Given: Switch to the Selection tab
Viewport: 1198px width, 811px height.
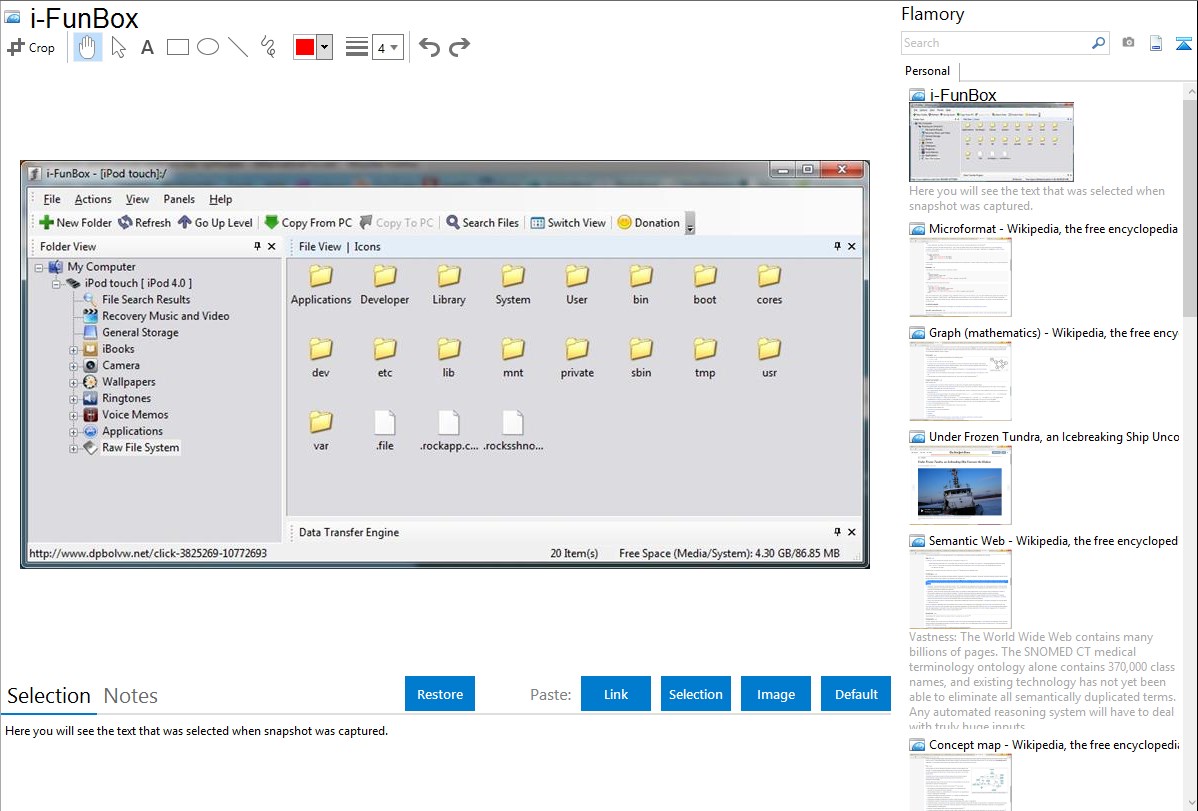Looking at the screenshot, I should [49, 696].
